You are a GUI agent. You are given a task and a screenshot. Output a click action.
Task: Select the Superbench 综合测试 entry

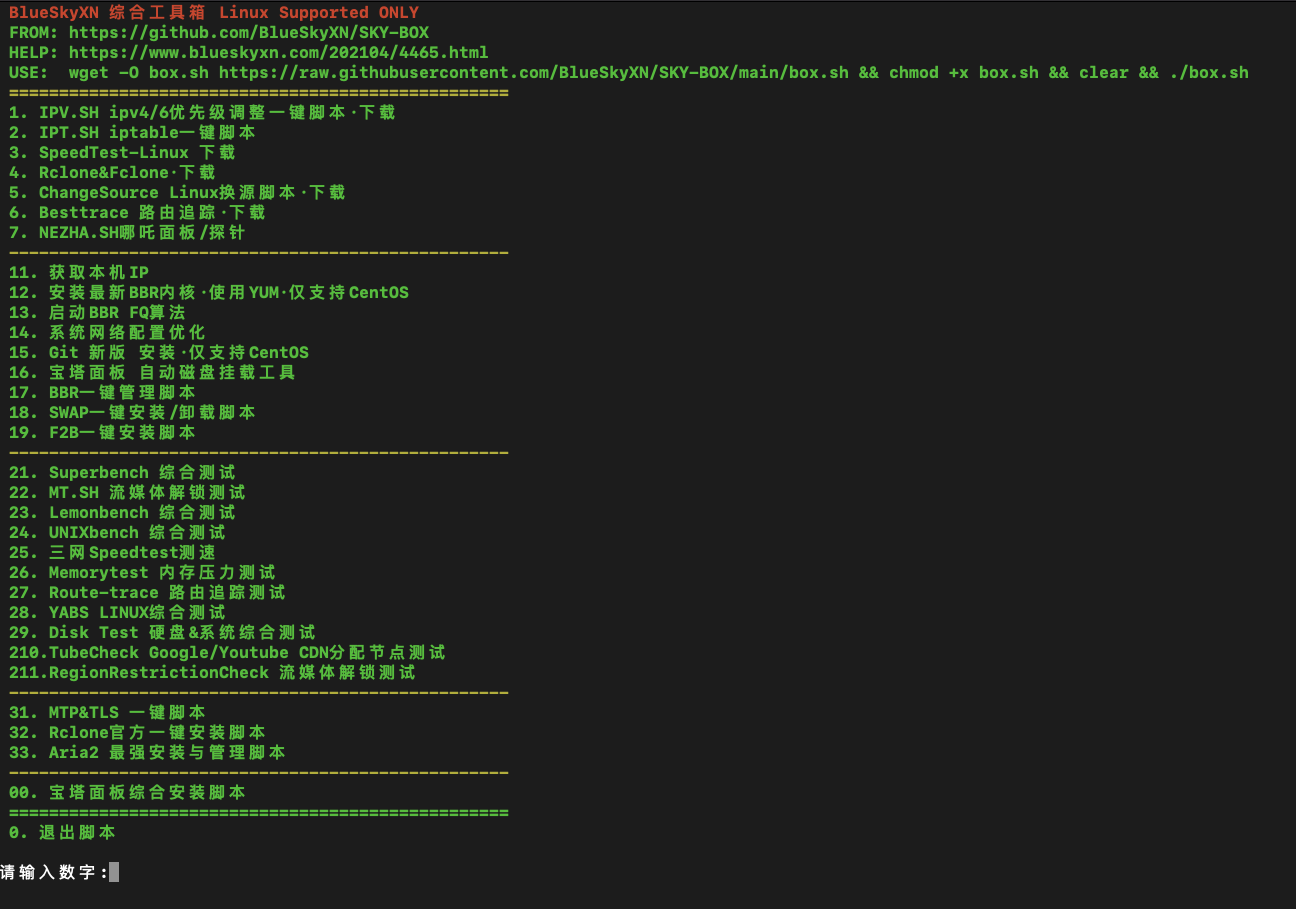tap(122, 473)
